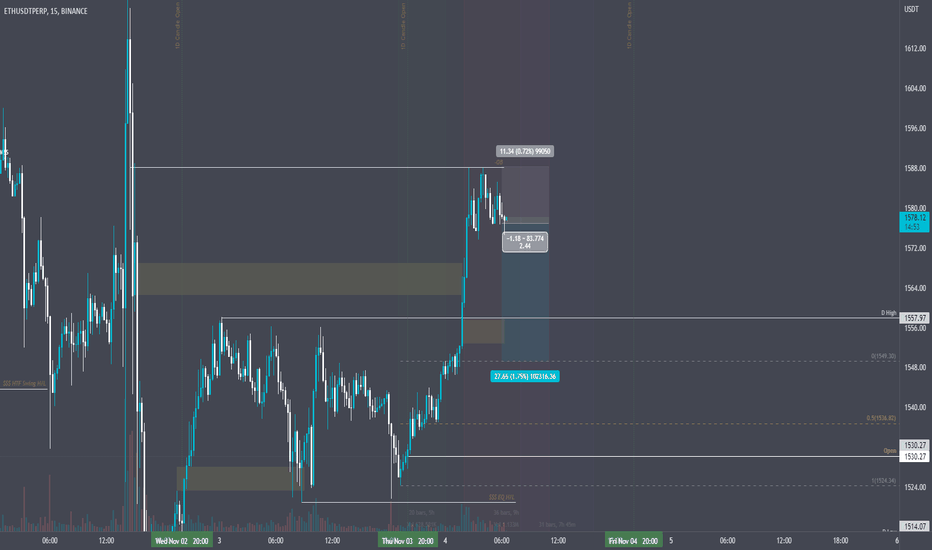Select the 1514.07 price tag at bottom
932x550 pixels.
pyautogui.click(x=915, y=526)
